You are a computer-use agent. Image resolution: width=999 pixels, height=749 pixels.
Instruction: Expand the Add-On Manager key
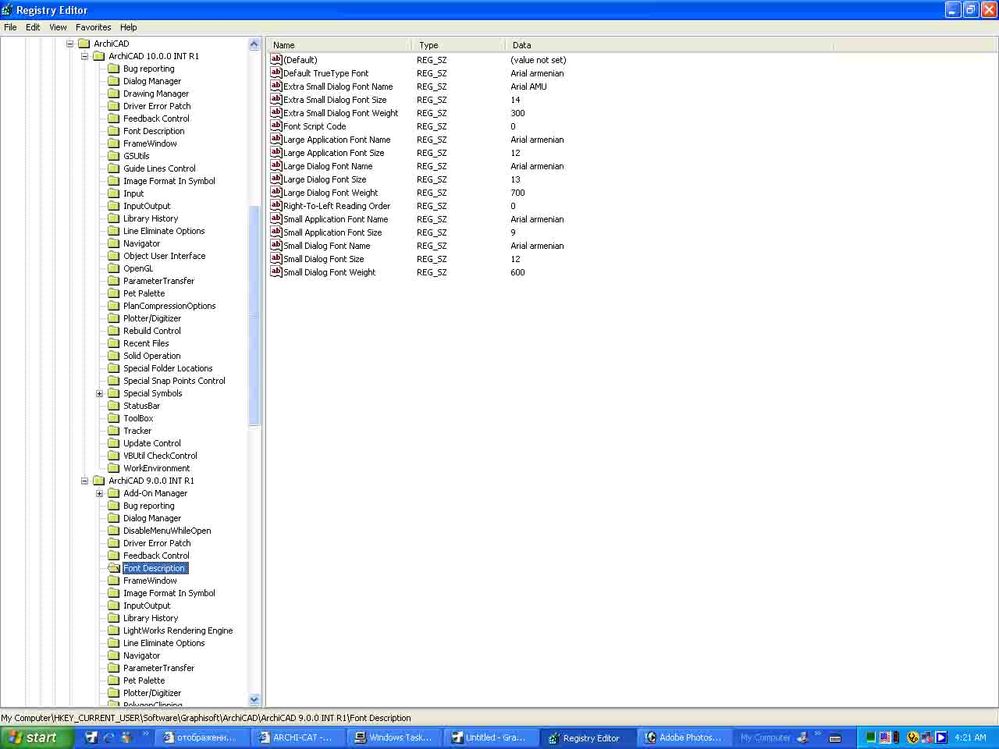pos(99,493)
